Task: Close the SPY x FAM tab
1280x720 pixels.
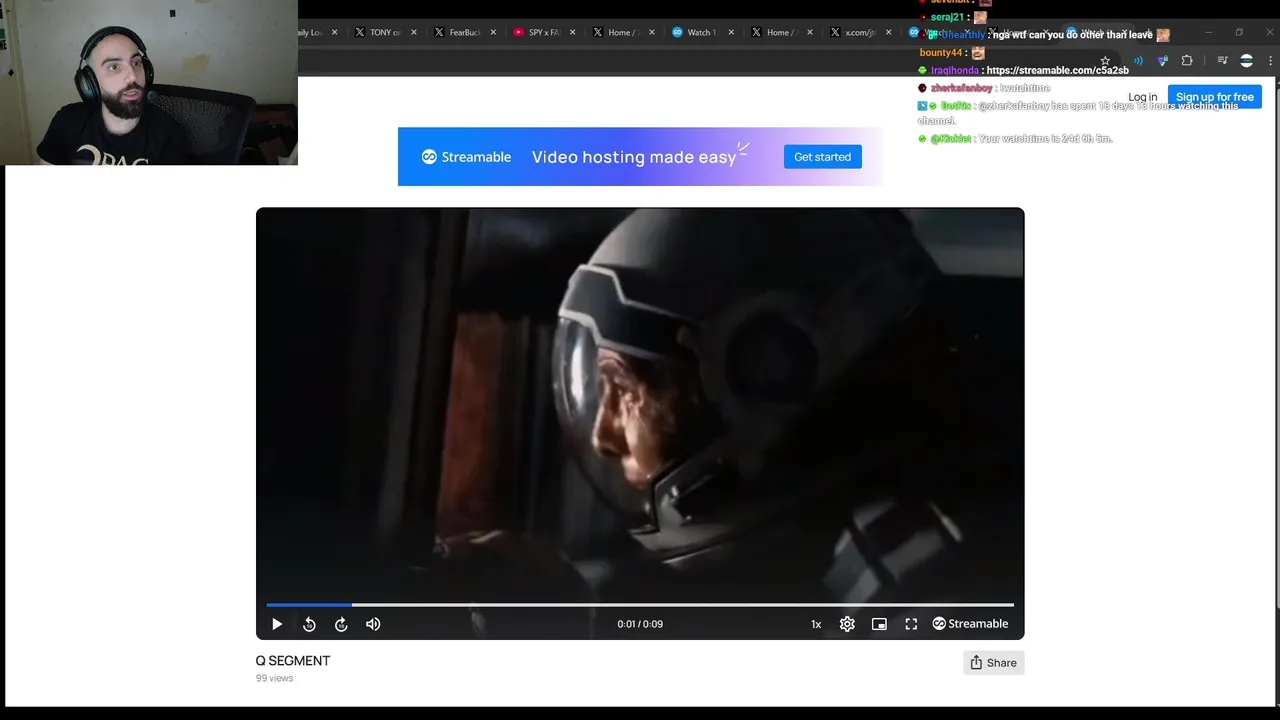Action: pos(573,32)
